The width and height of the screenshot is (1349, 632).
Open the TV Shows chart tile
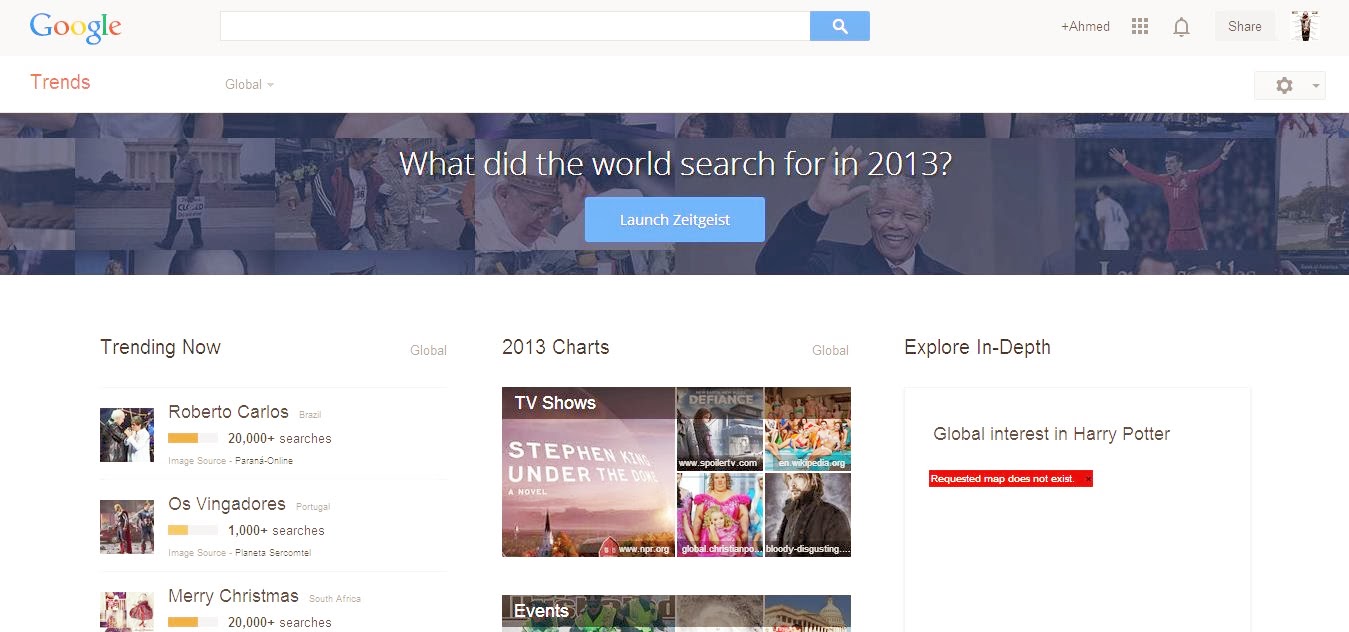588,472
